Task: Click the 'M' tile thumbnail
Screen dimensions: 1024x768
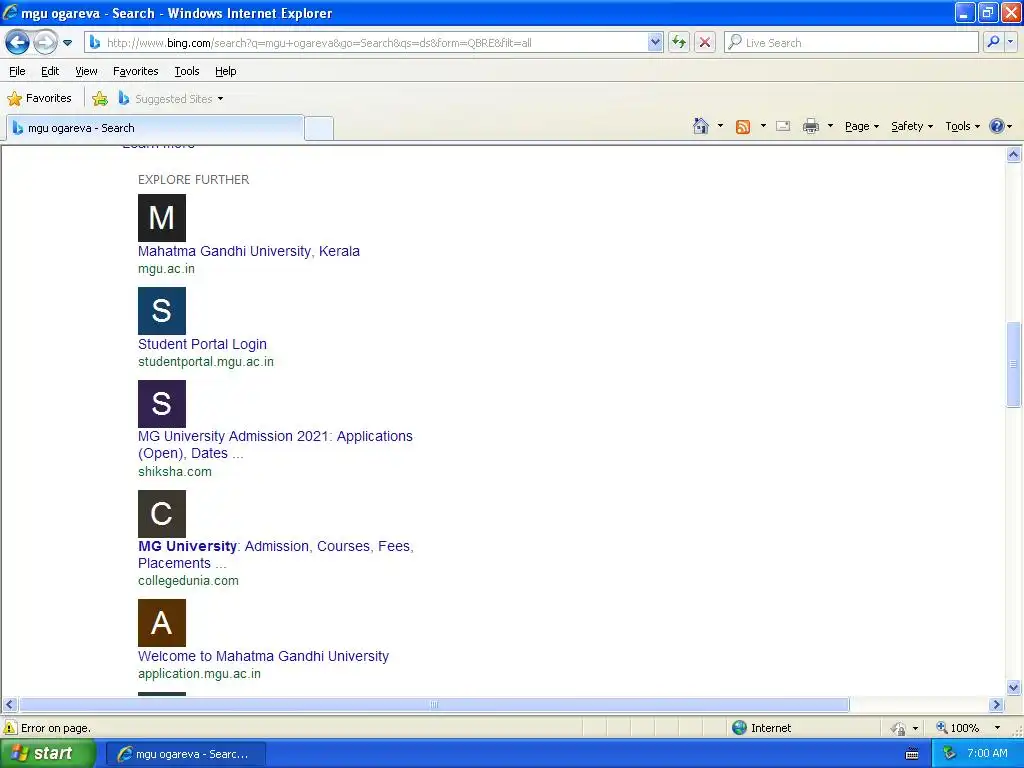Action: click(x=162, y=218)
